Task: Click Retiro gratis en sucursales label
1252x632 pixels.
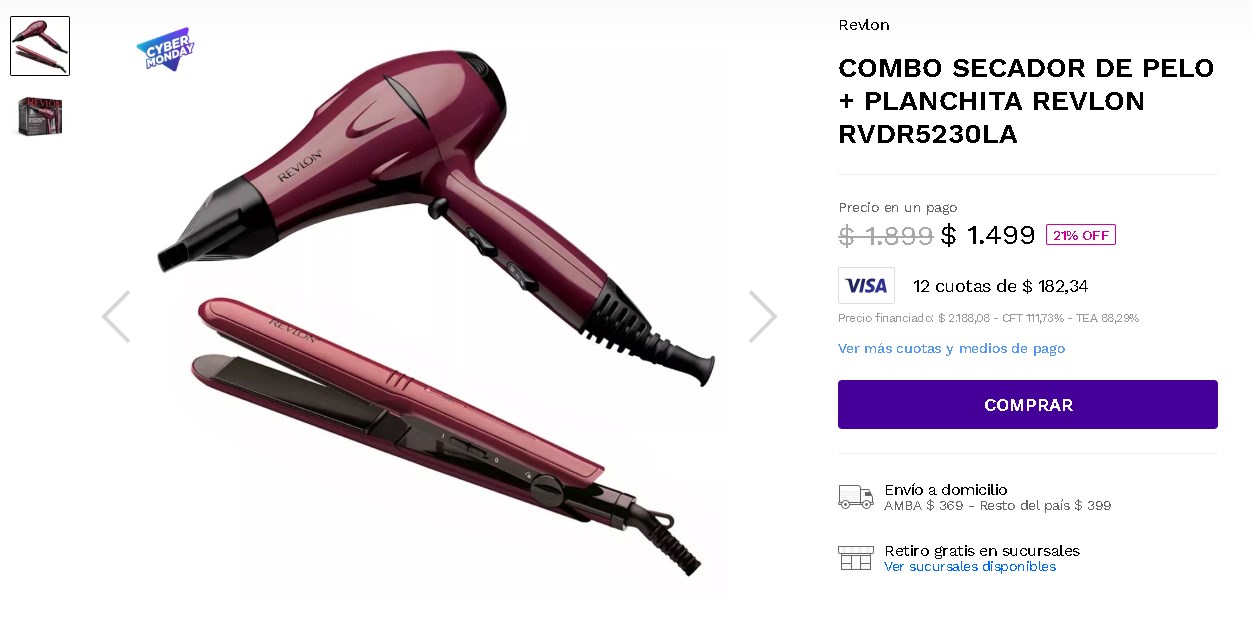Action: (982, 551)
